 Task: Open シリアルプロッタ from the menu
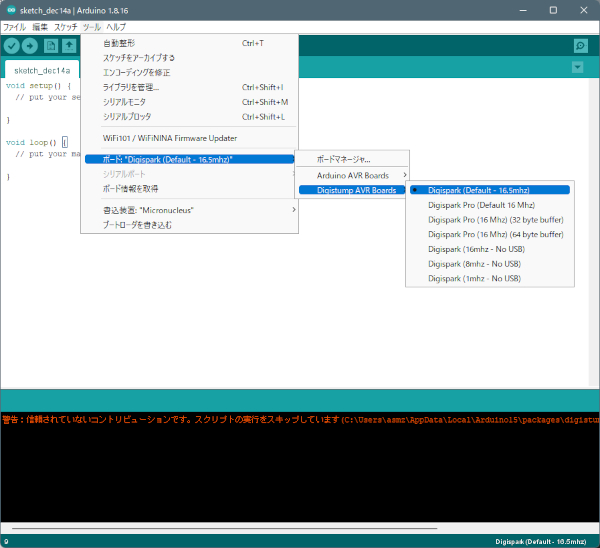click(189, 117)
